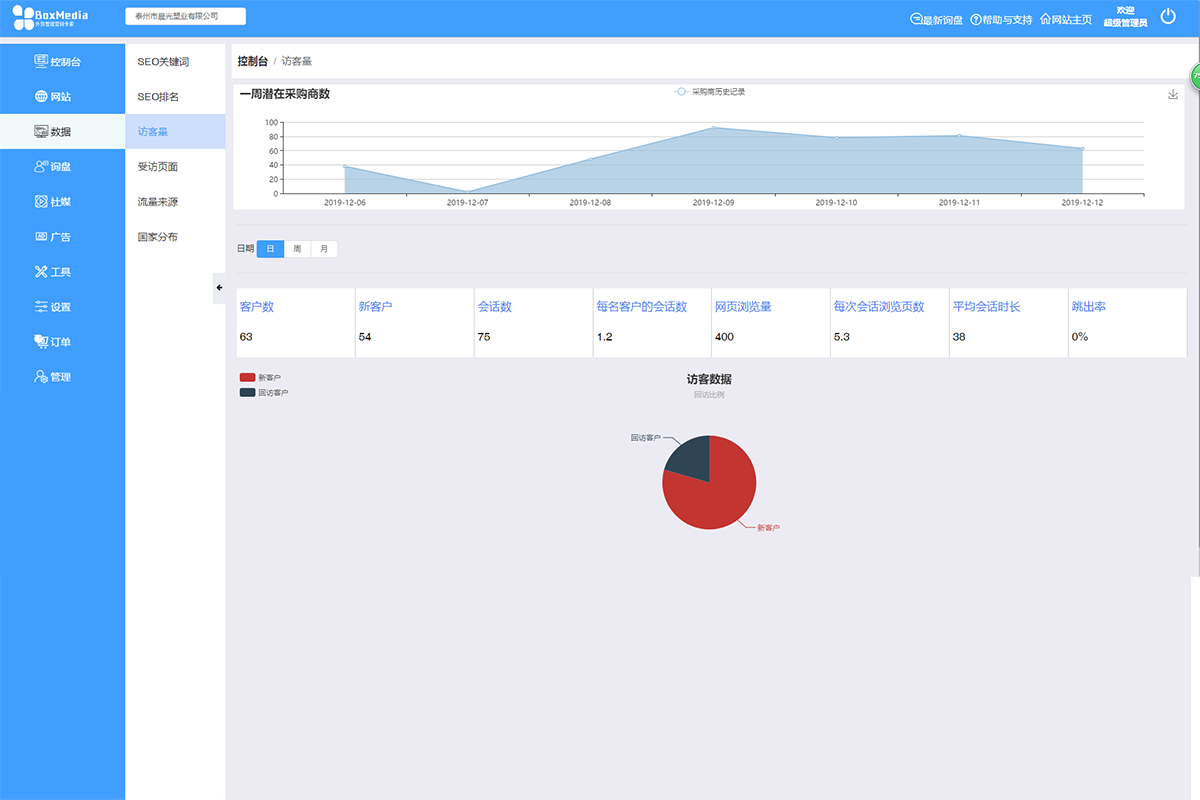Toggle 回访客户 dark legend swatch
Screen dimensions: 1200x800
tap(248, 393)
